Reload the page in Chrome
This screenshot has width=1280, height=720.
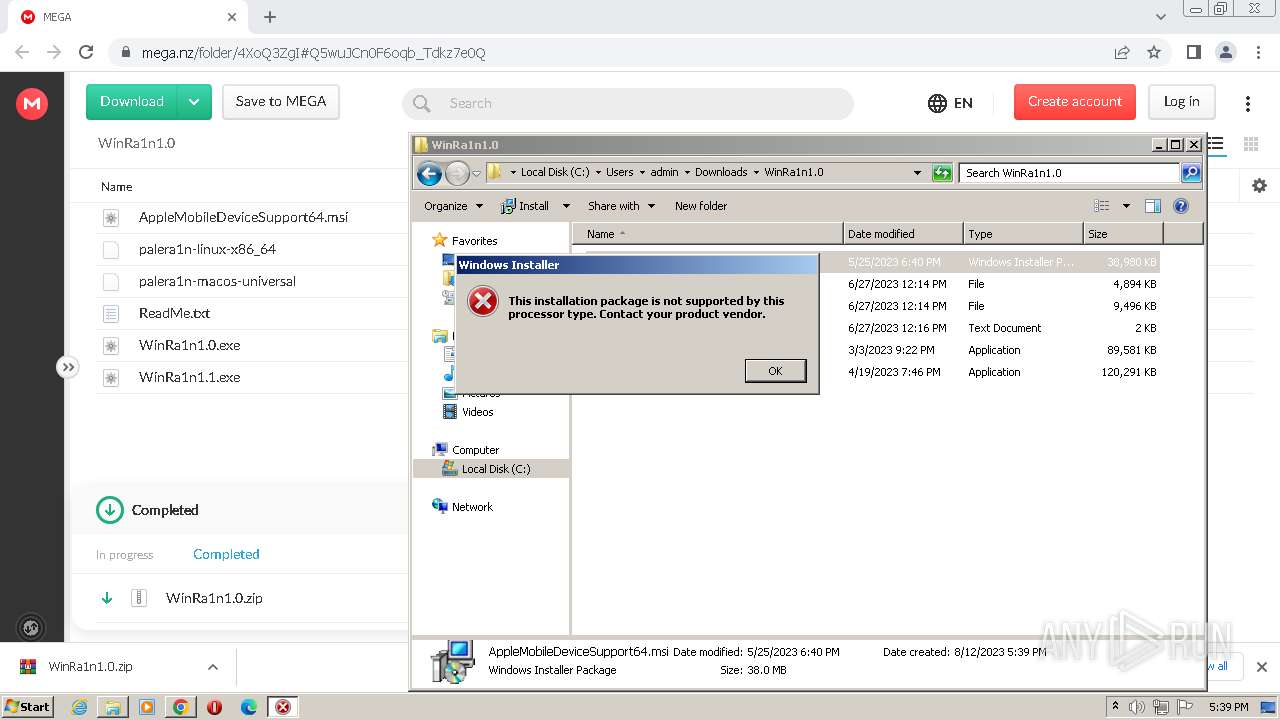coord(86,52)
